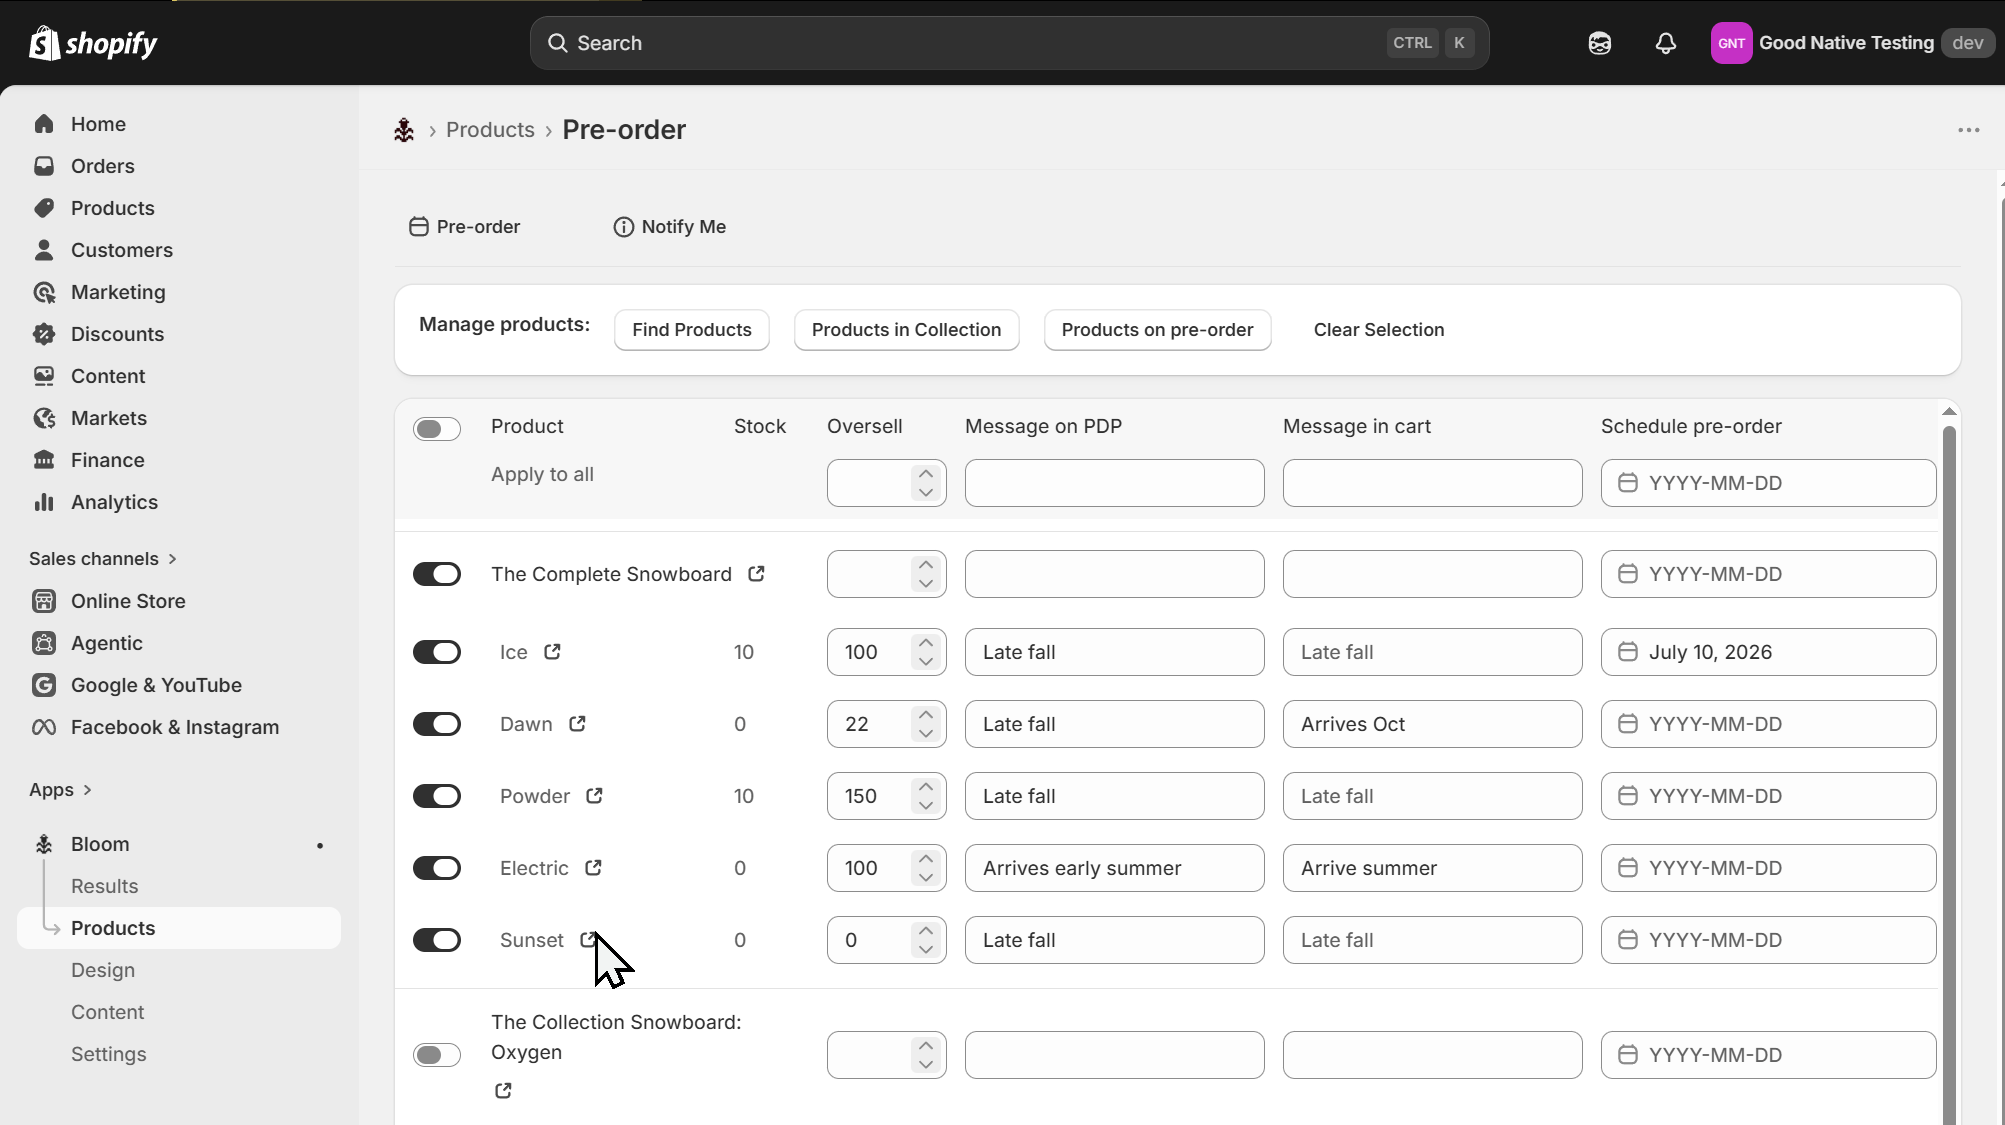
Task: Toggle pre-order for Electric variant
Action: click(x=437, y=868)
